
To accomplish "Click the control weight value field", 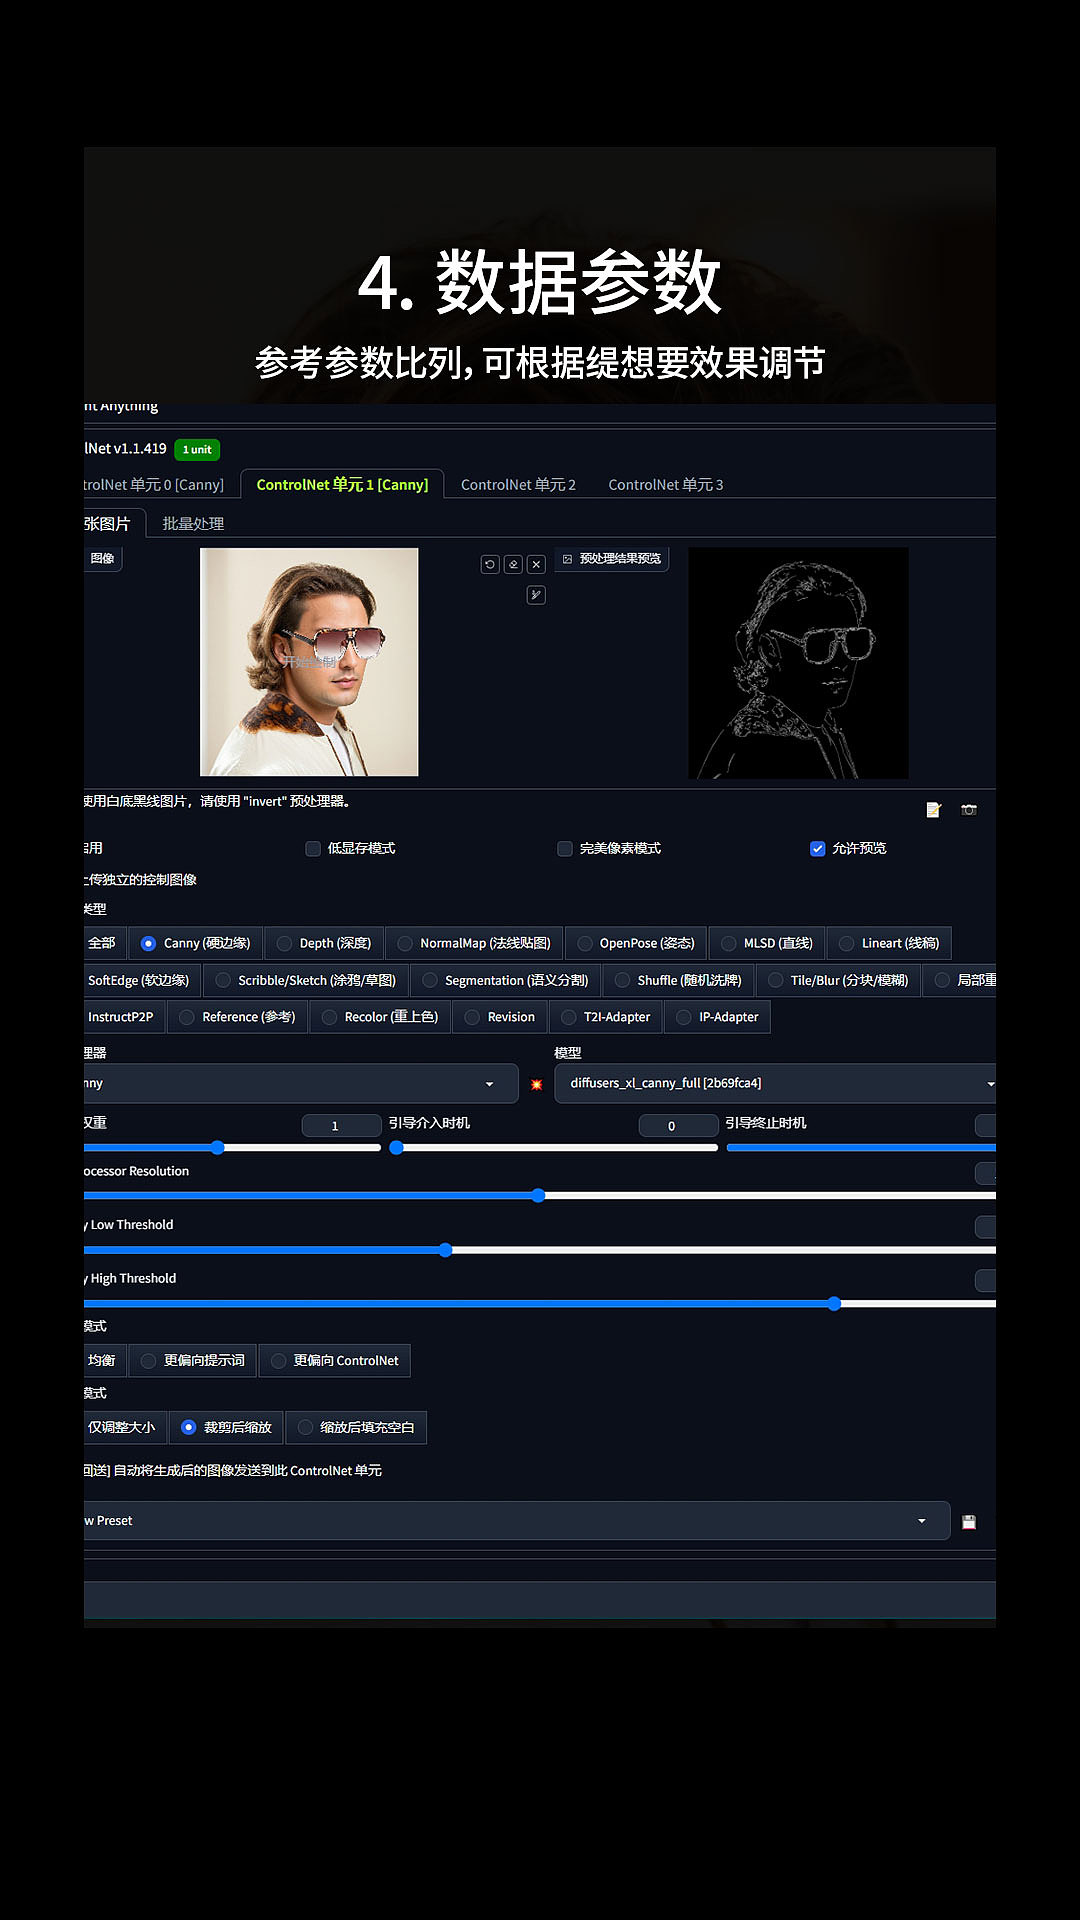I will pos(341,1126).
